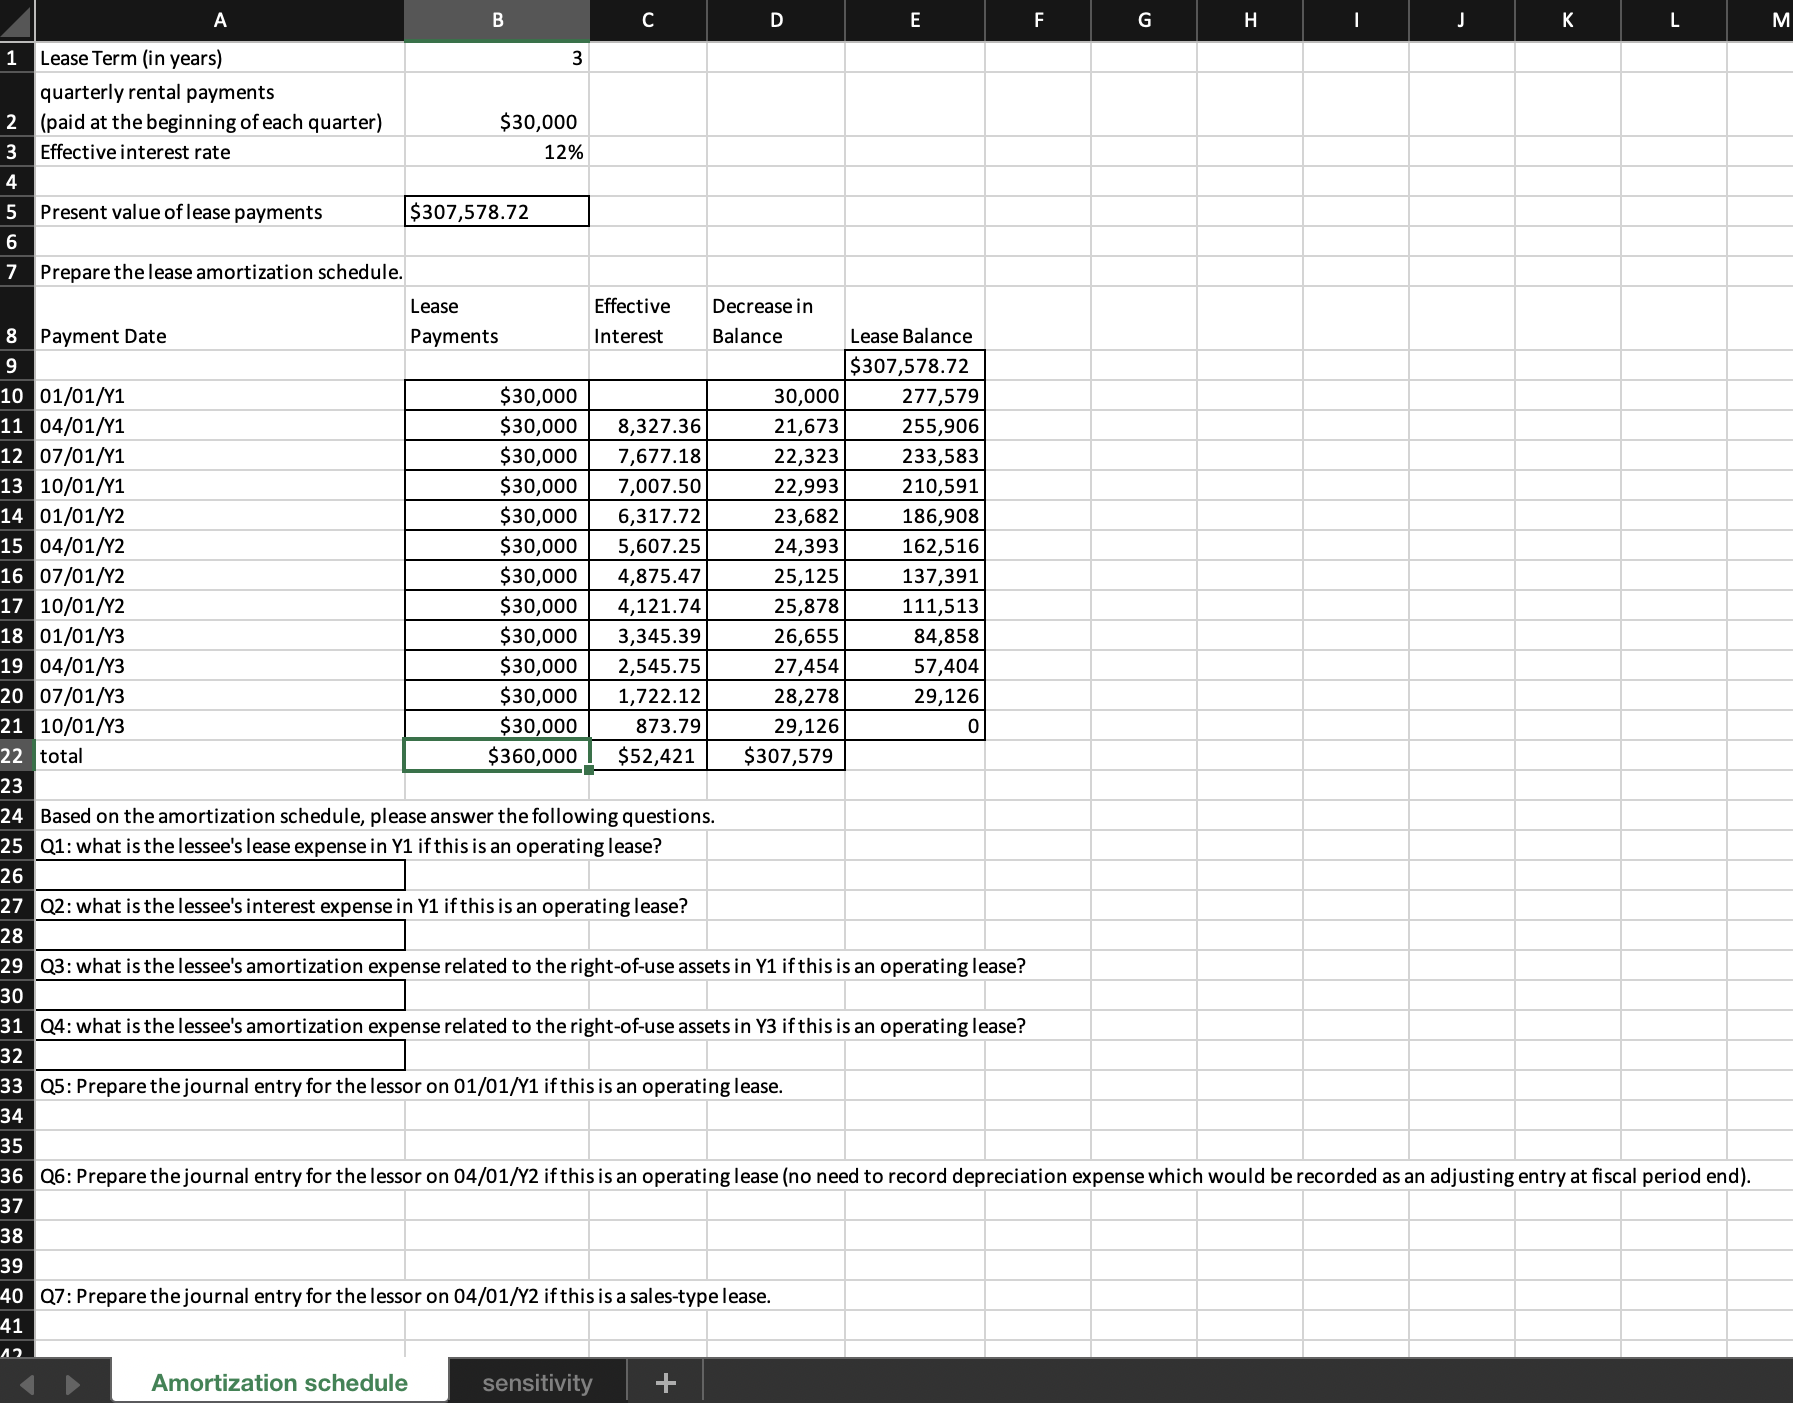Select the final Lease Balance cell showing 0
1793x1403 pixels.
914,726
